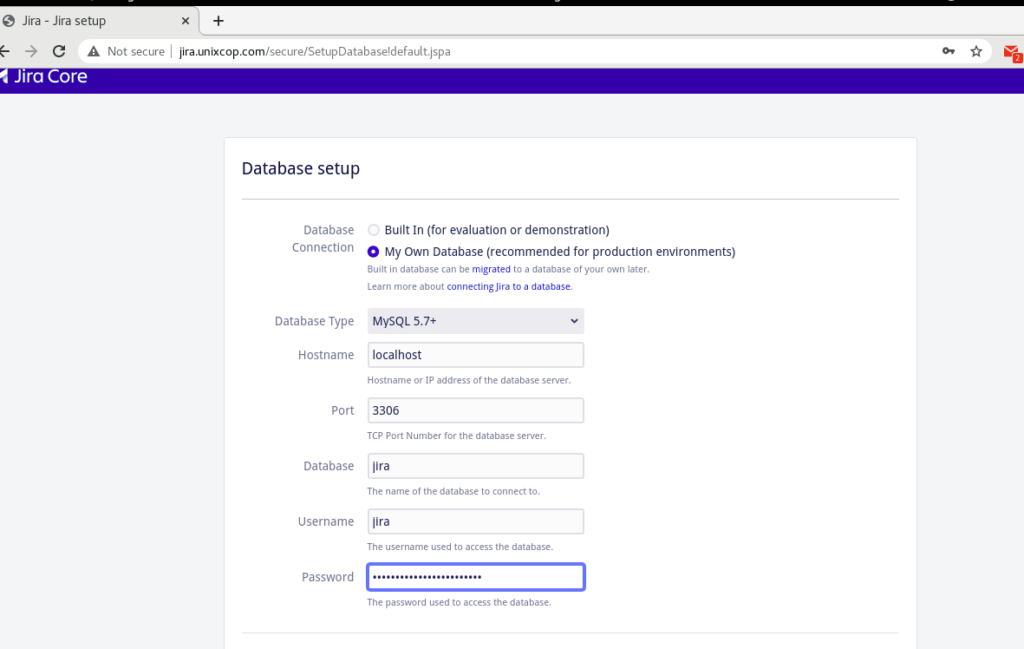Viewport: 1024px width, 649px height.
Task: Select Built In database radio option
Action: 373,230
